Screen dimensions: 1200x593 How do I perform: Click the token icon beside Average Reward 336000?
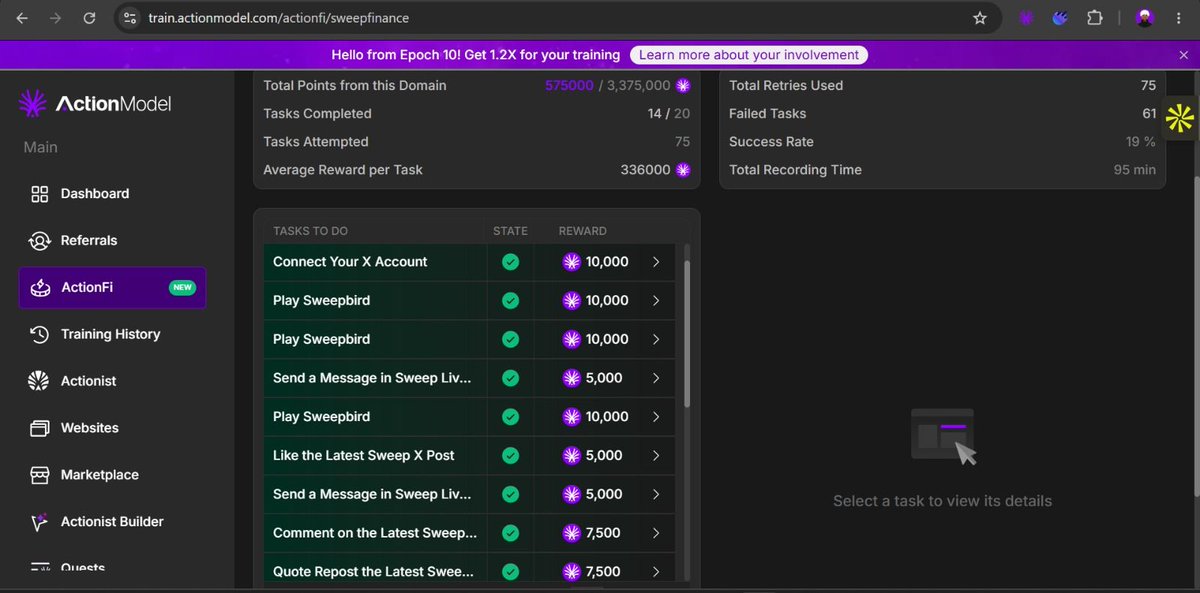(x=683, y=170)
